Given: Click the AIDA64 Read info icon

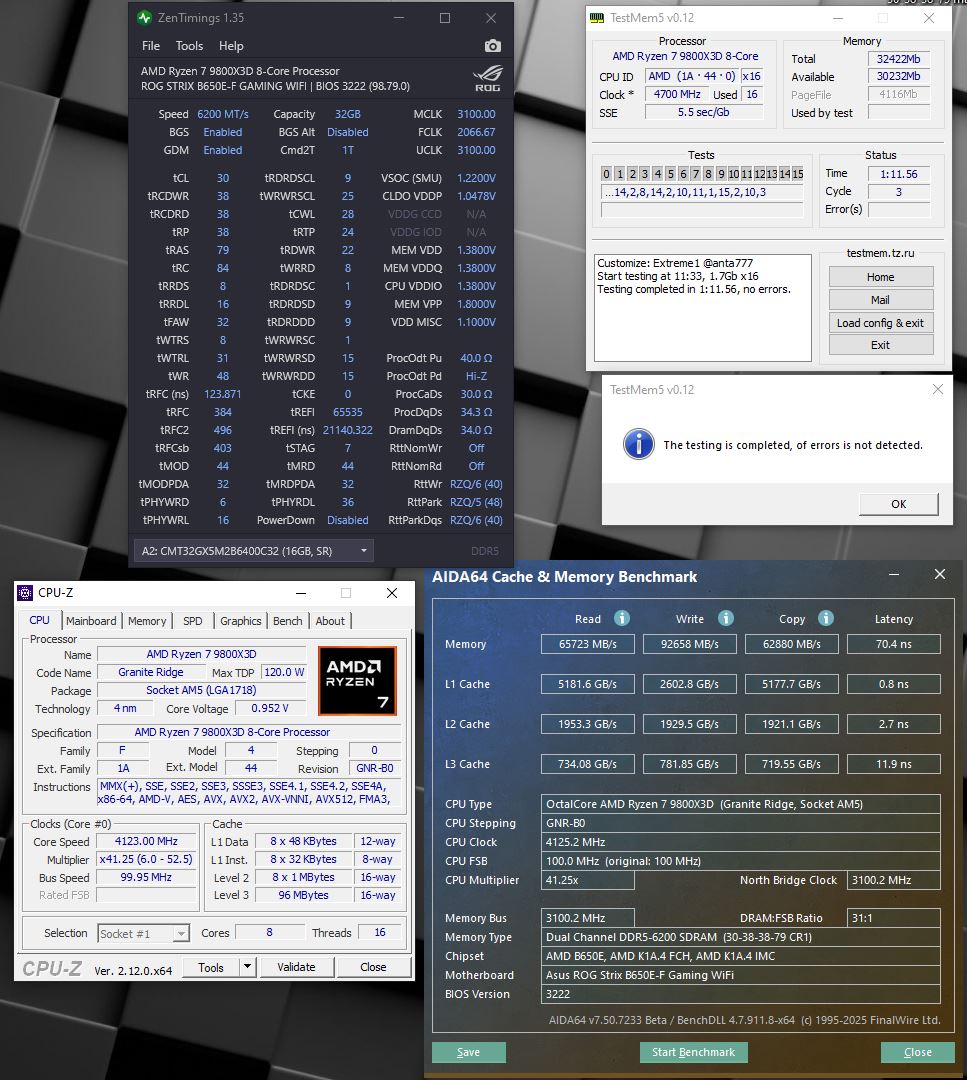Looking at the screenshot, I should [621, 618].
